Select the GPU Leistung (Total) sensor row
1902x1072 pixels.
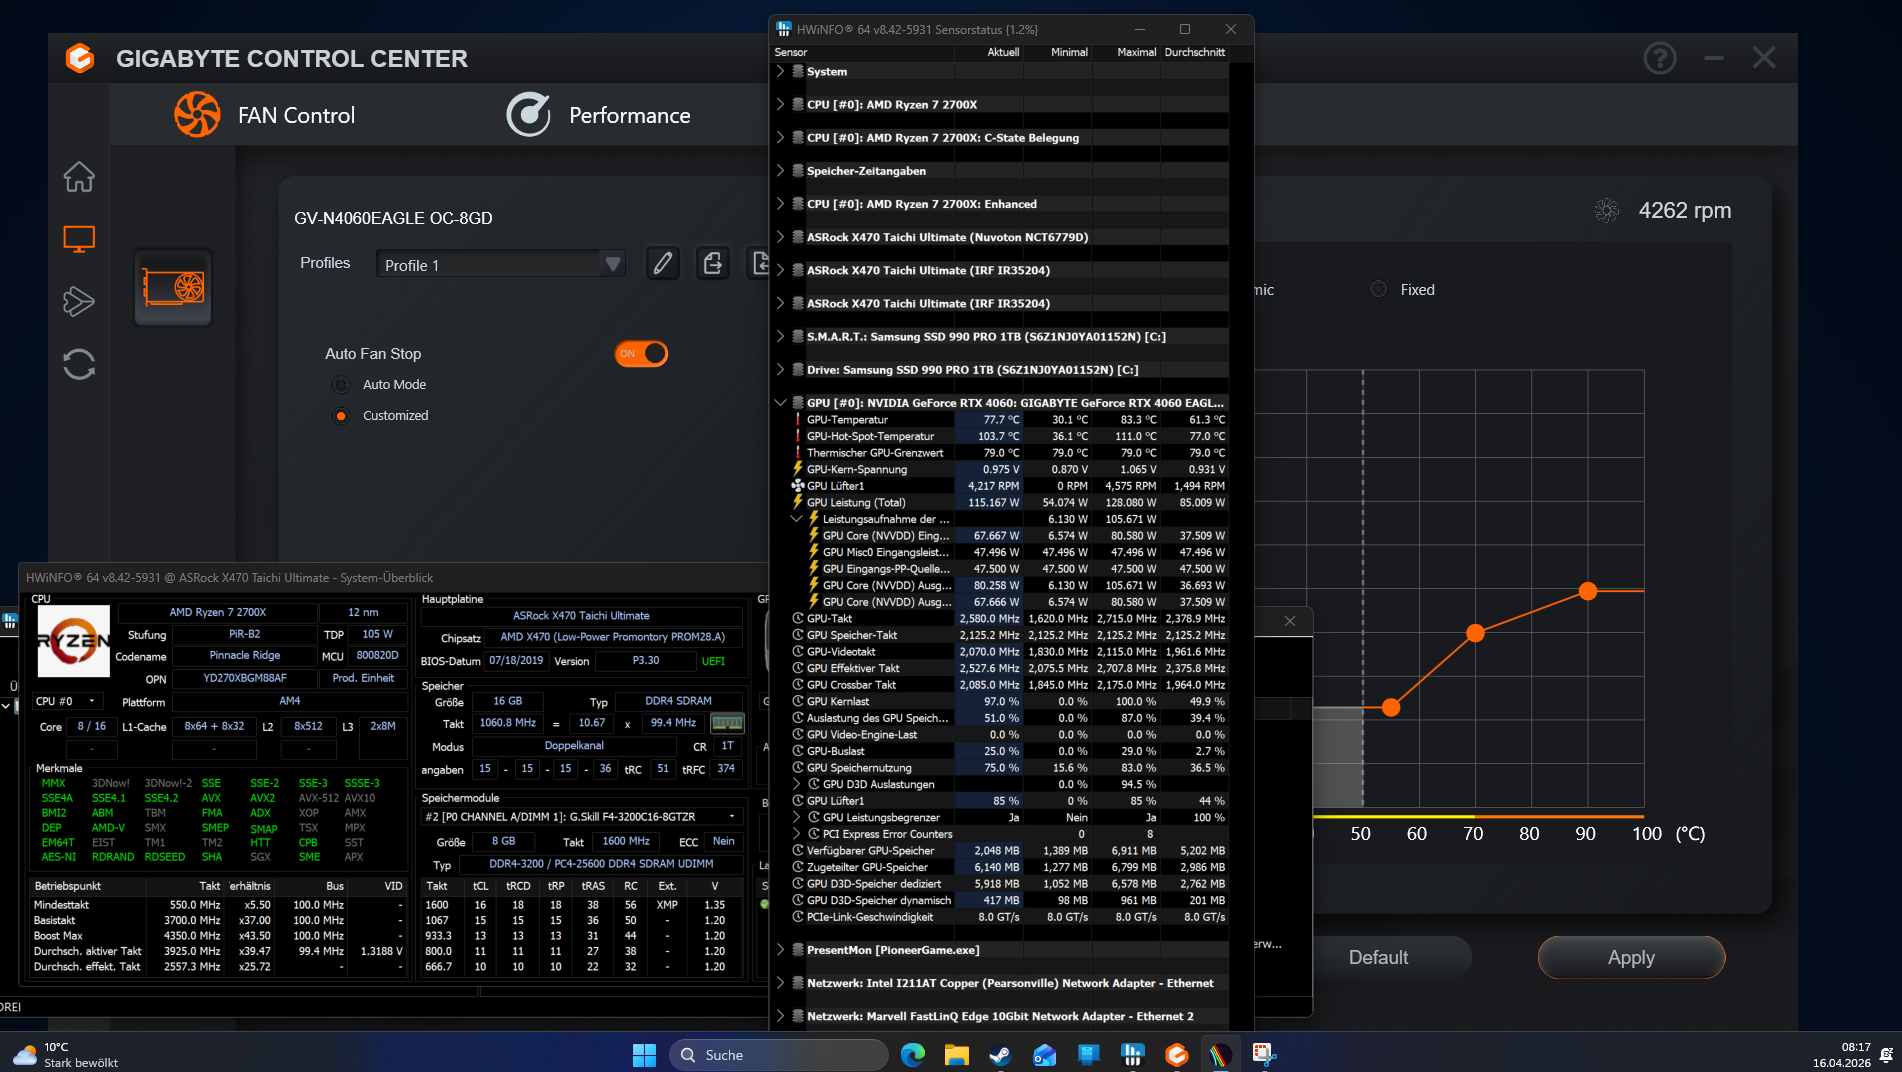[1009, 503]
